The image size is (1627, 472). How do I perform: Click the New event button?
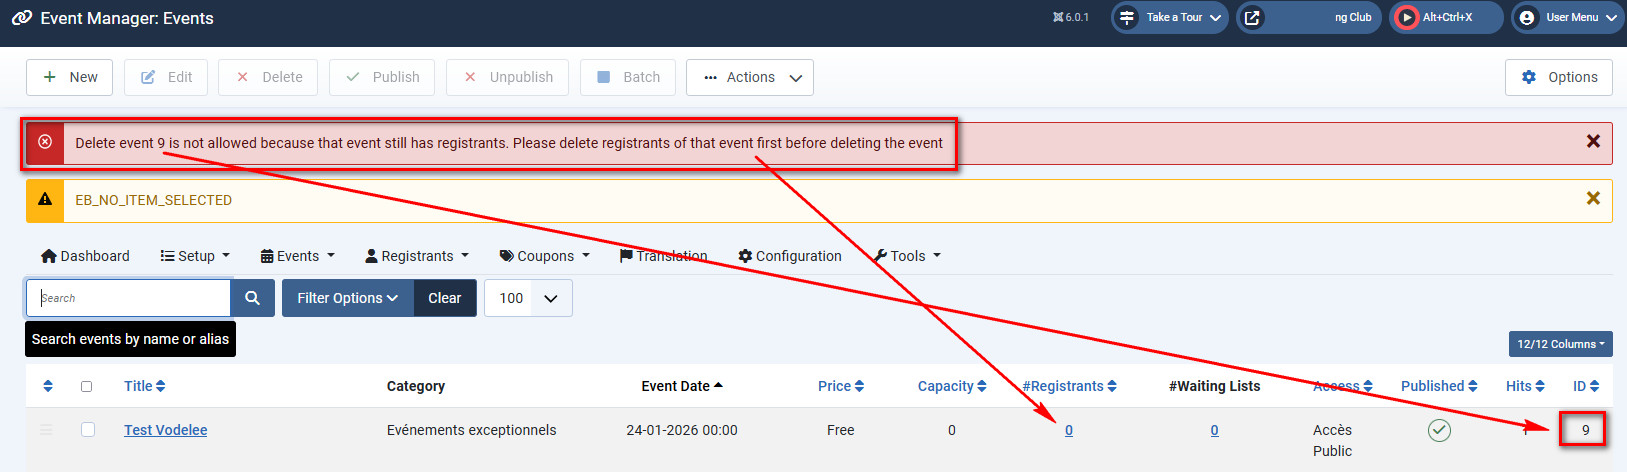click(x=70, y=77)
